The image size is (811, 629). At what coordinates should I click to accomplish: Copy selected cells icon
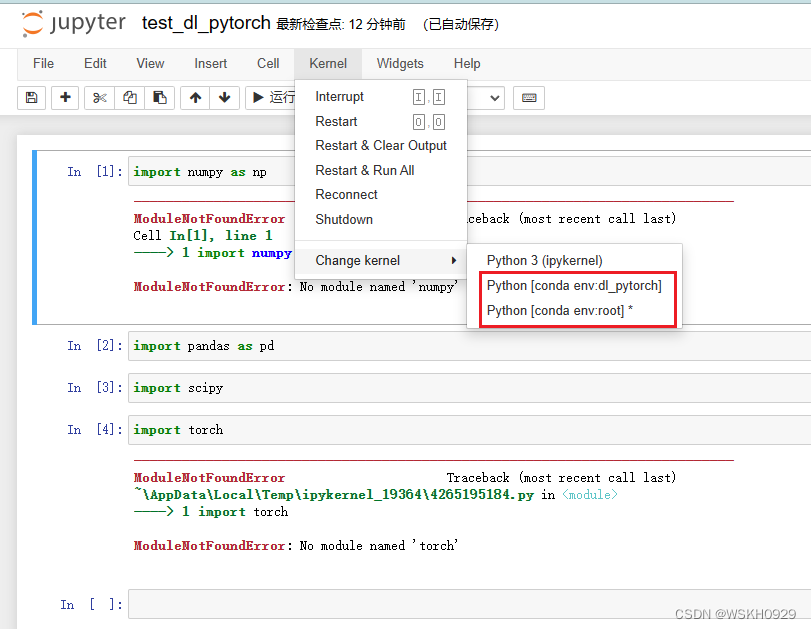point(129,97)
